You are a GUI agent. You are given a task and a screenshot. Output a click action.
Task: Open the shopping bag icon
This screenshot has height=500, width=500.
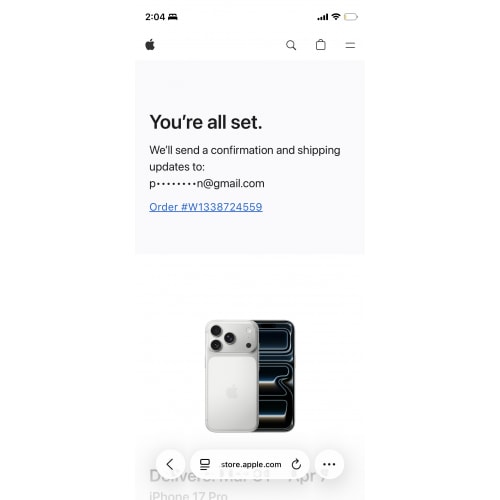tap(321, 45)
